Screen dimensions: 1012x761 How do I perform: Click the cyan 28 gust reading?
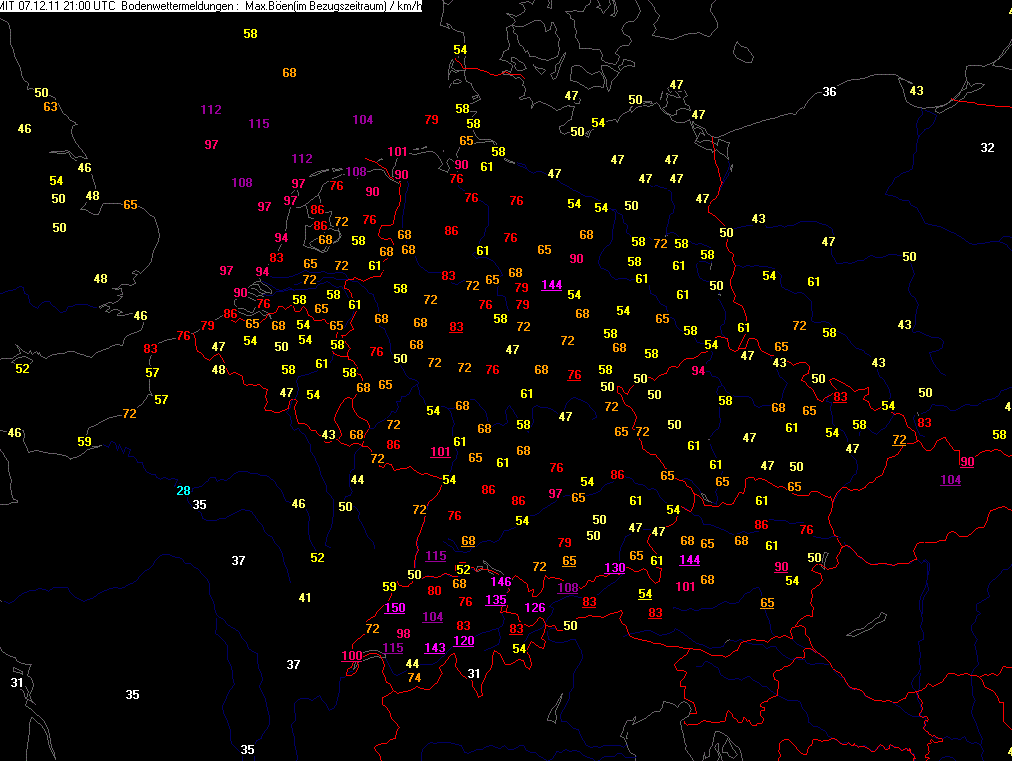pos(183,490)
